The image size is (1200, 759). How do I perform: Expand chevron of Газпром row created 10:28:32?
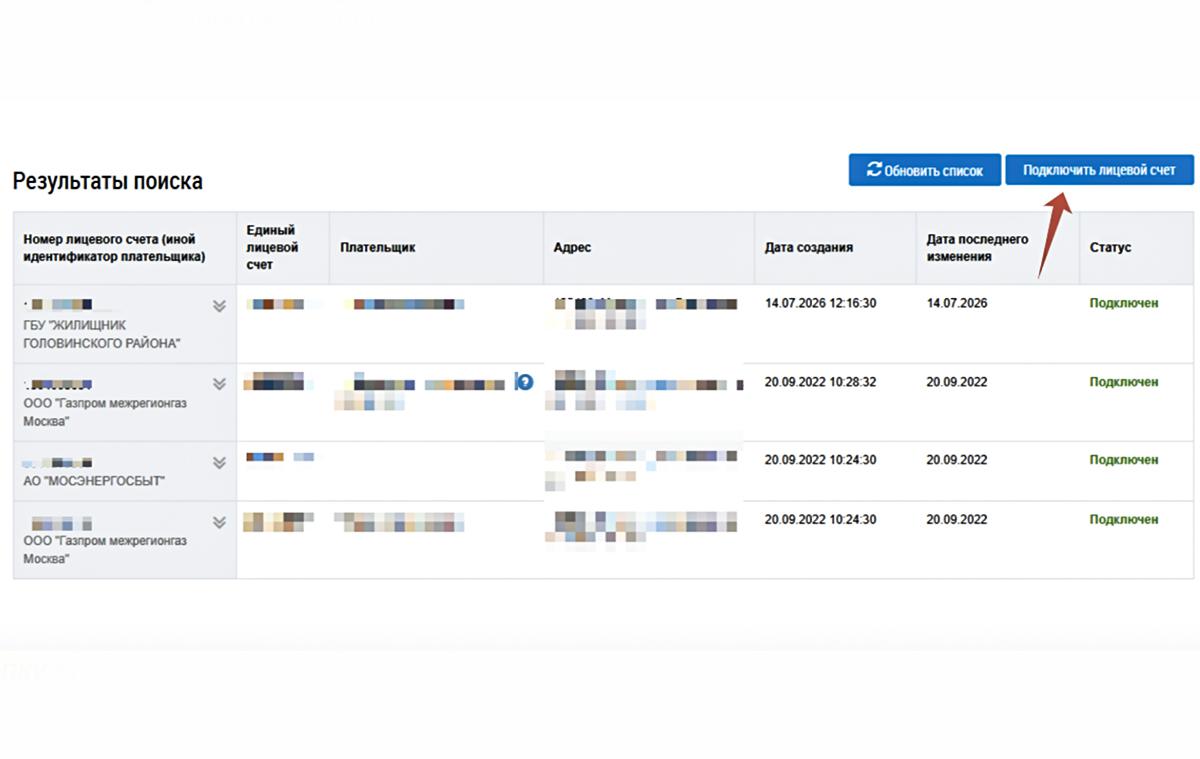[220, 384]
